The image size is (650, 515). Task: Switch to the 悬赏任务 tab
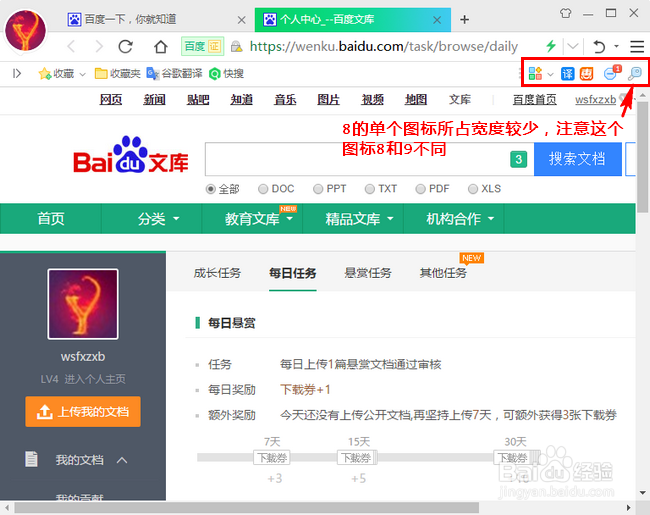(x=368, y=273)
